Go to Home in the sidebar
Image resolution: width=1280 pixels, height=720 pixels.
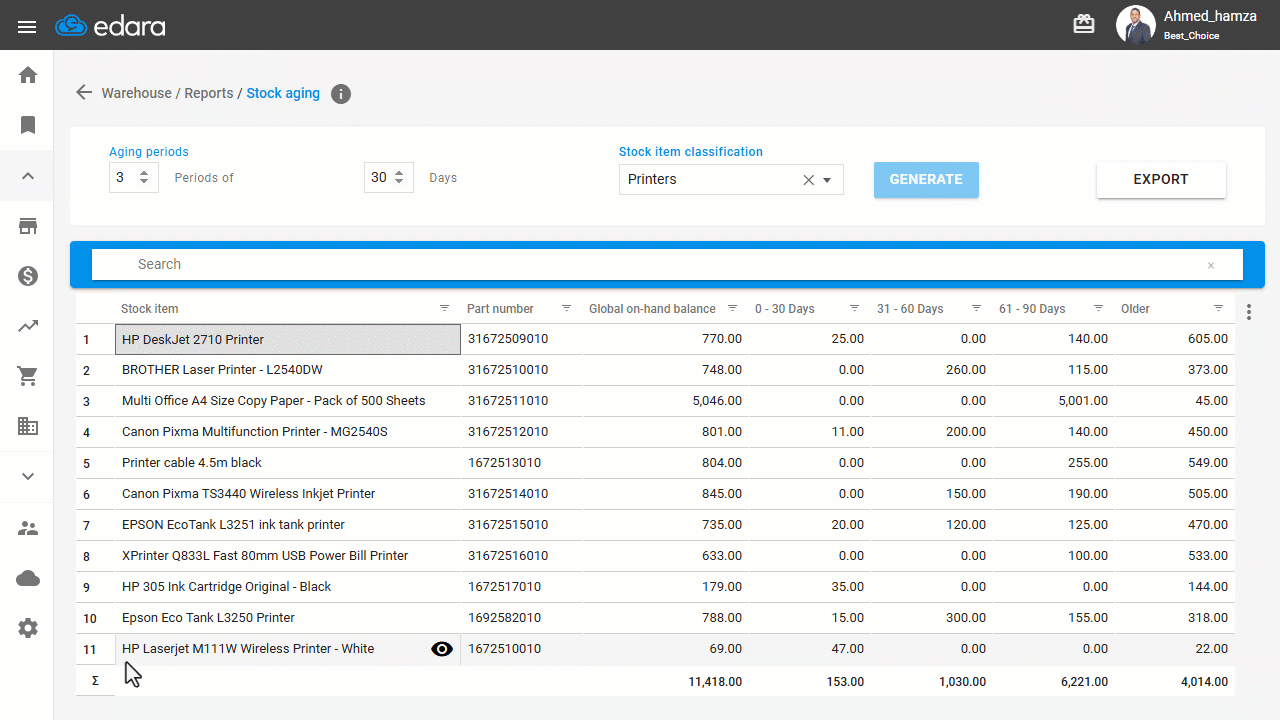(x=28, y=75)
